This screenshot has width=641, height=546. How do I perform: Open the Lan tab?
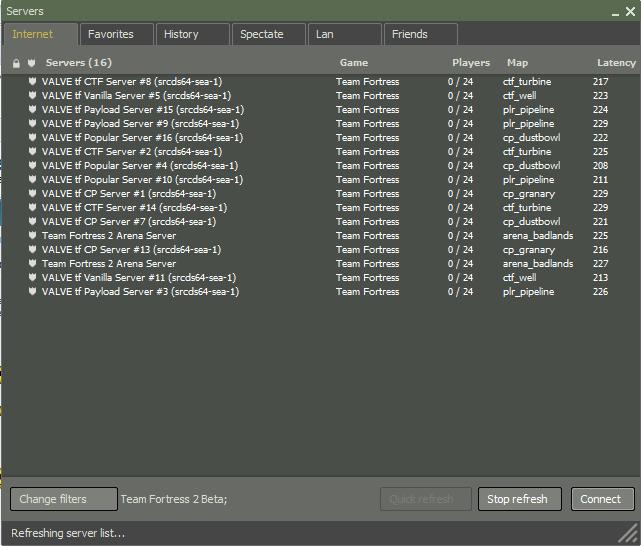click(x=345, y=34)
